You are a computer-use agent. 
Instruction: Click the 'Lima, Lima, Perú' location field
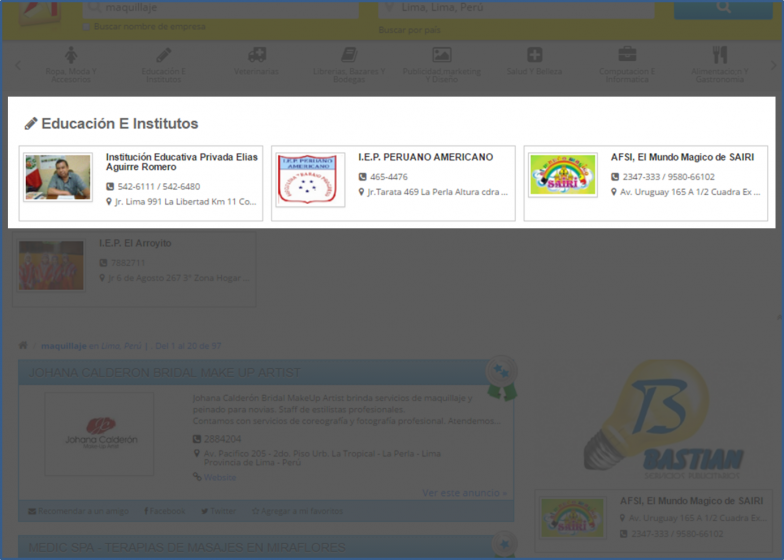pyautogui.click(x=520, y=8)
